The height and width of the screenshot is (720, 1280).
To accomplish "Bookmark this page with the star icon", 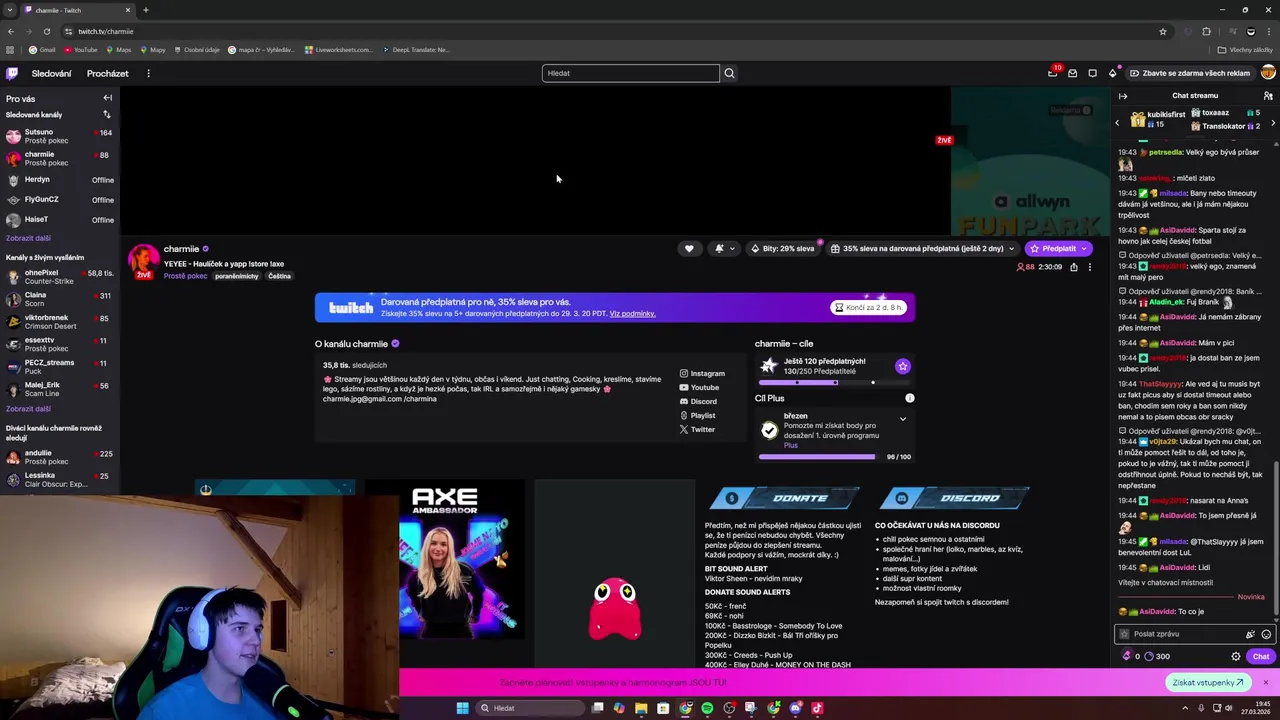I will click(x=1163, y=31).
